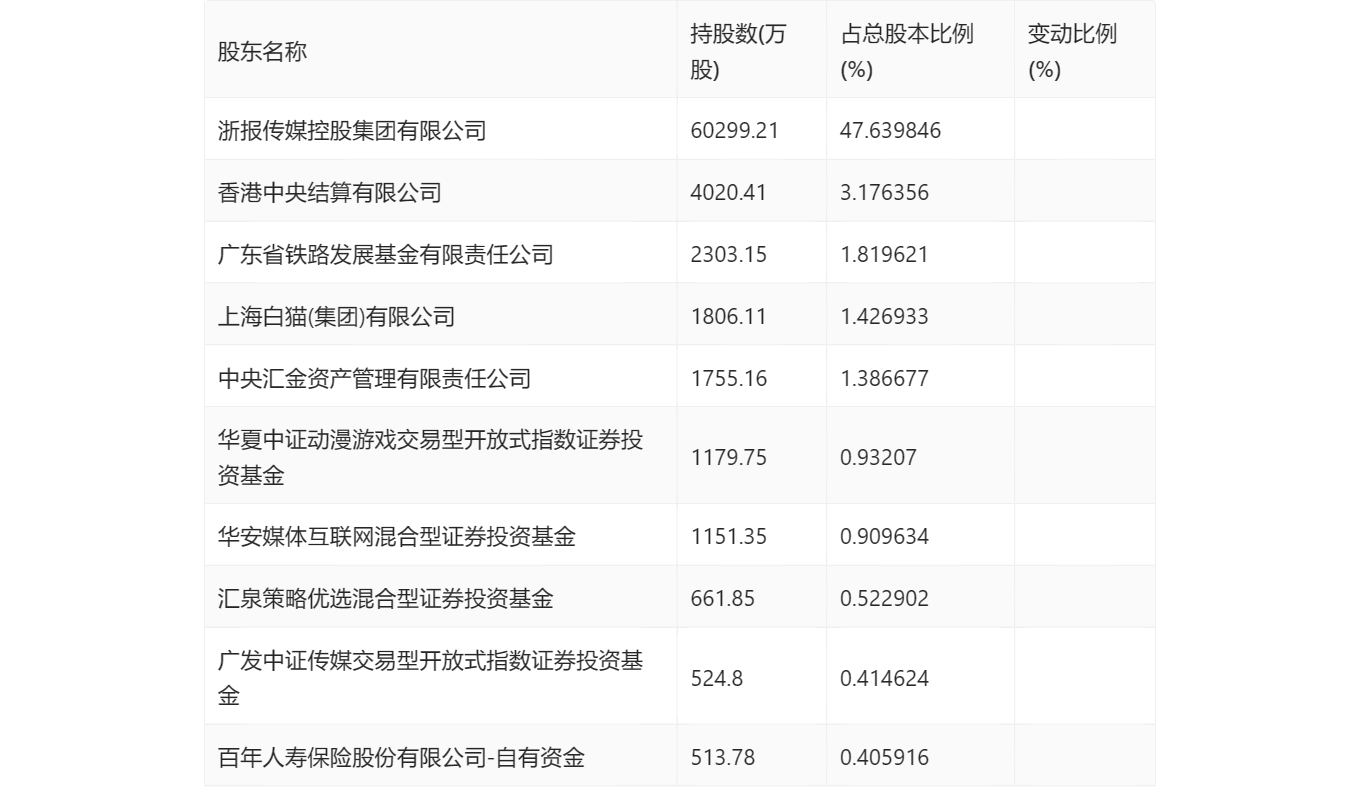Click the holding value 4020.41
The height and width of the screenshot is (787, 1360).
point(728,192)
